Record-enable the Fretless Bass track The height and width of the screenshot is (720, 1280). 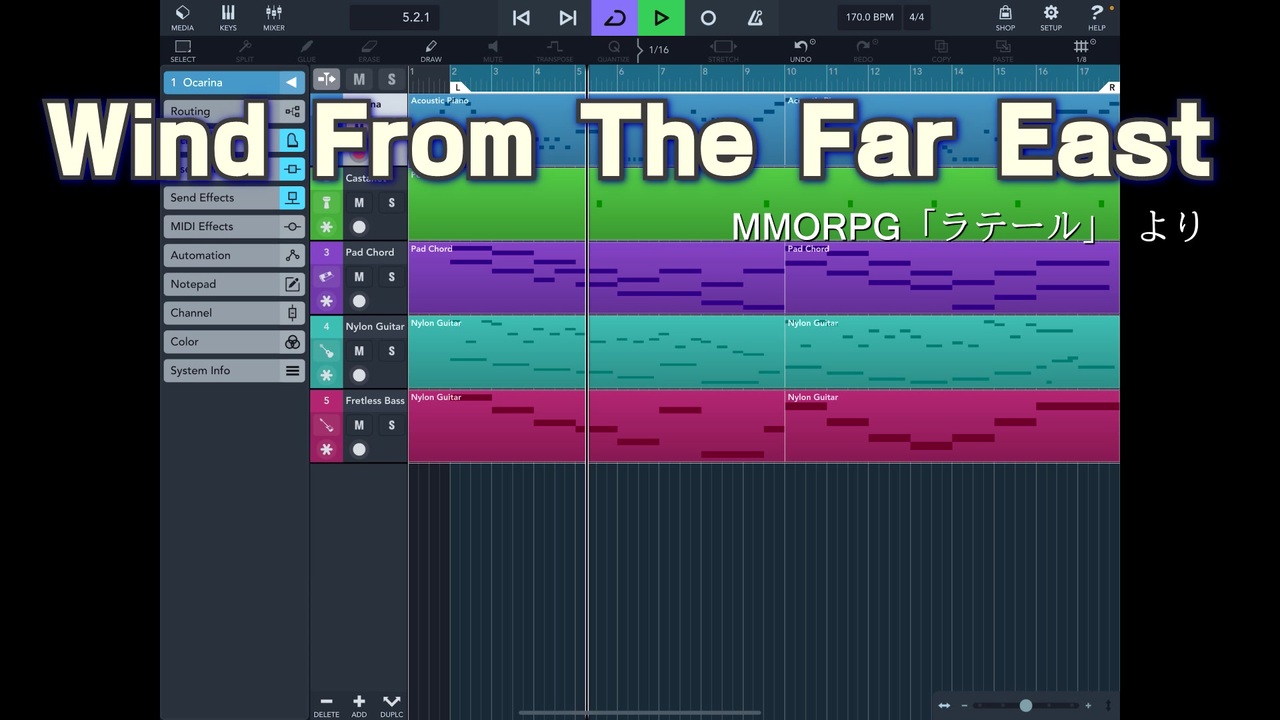(x=359, y=449)
